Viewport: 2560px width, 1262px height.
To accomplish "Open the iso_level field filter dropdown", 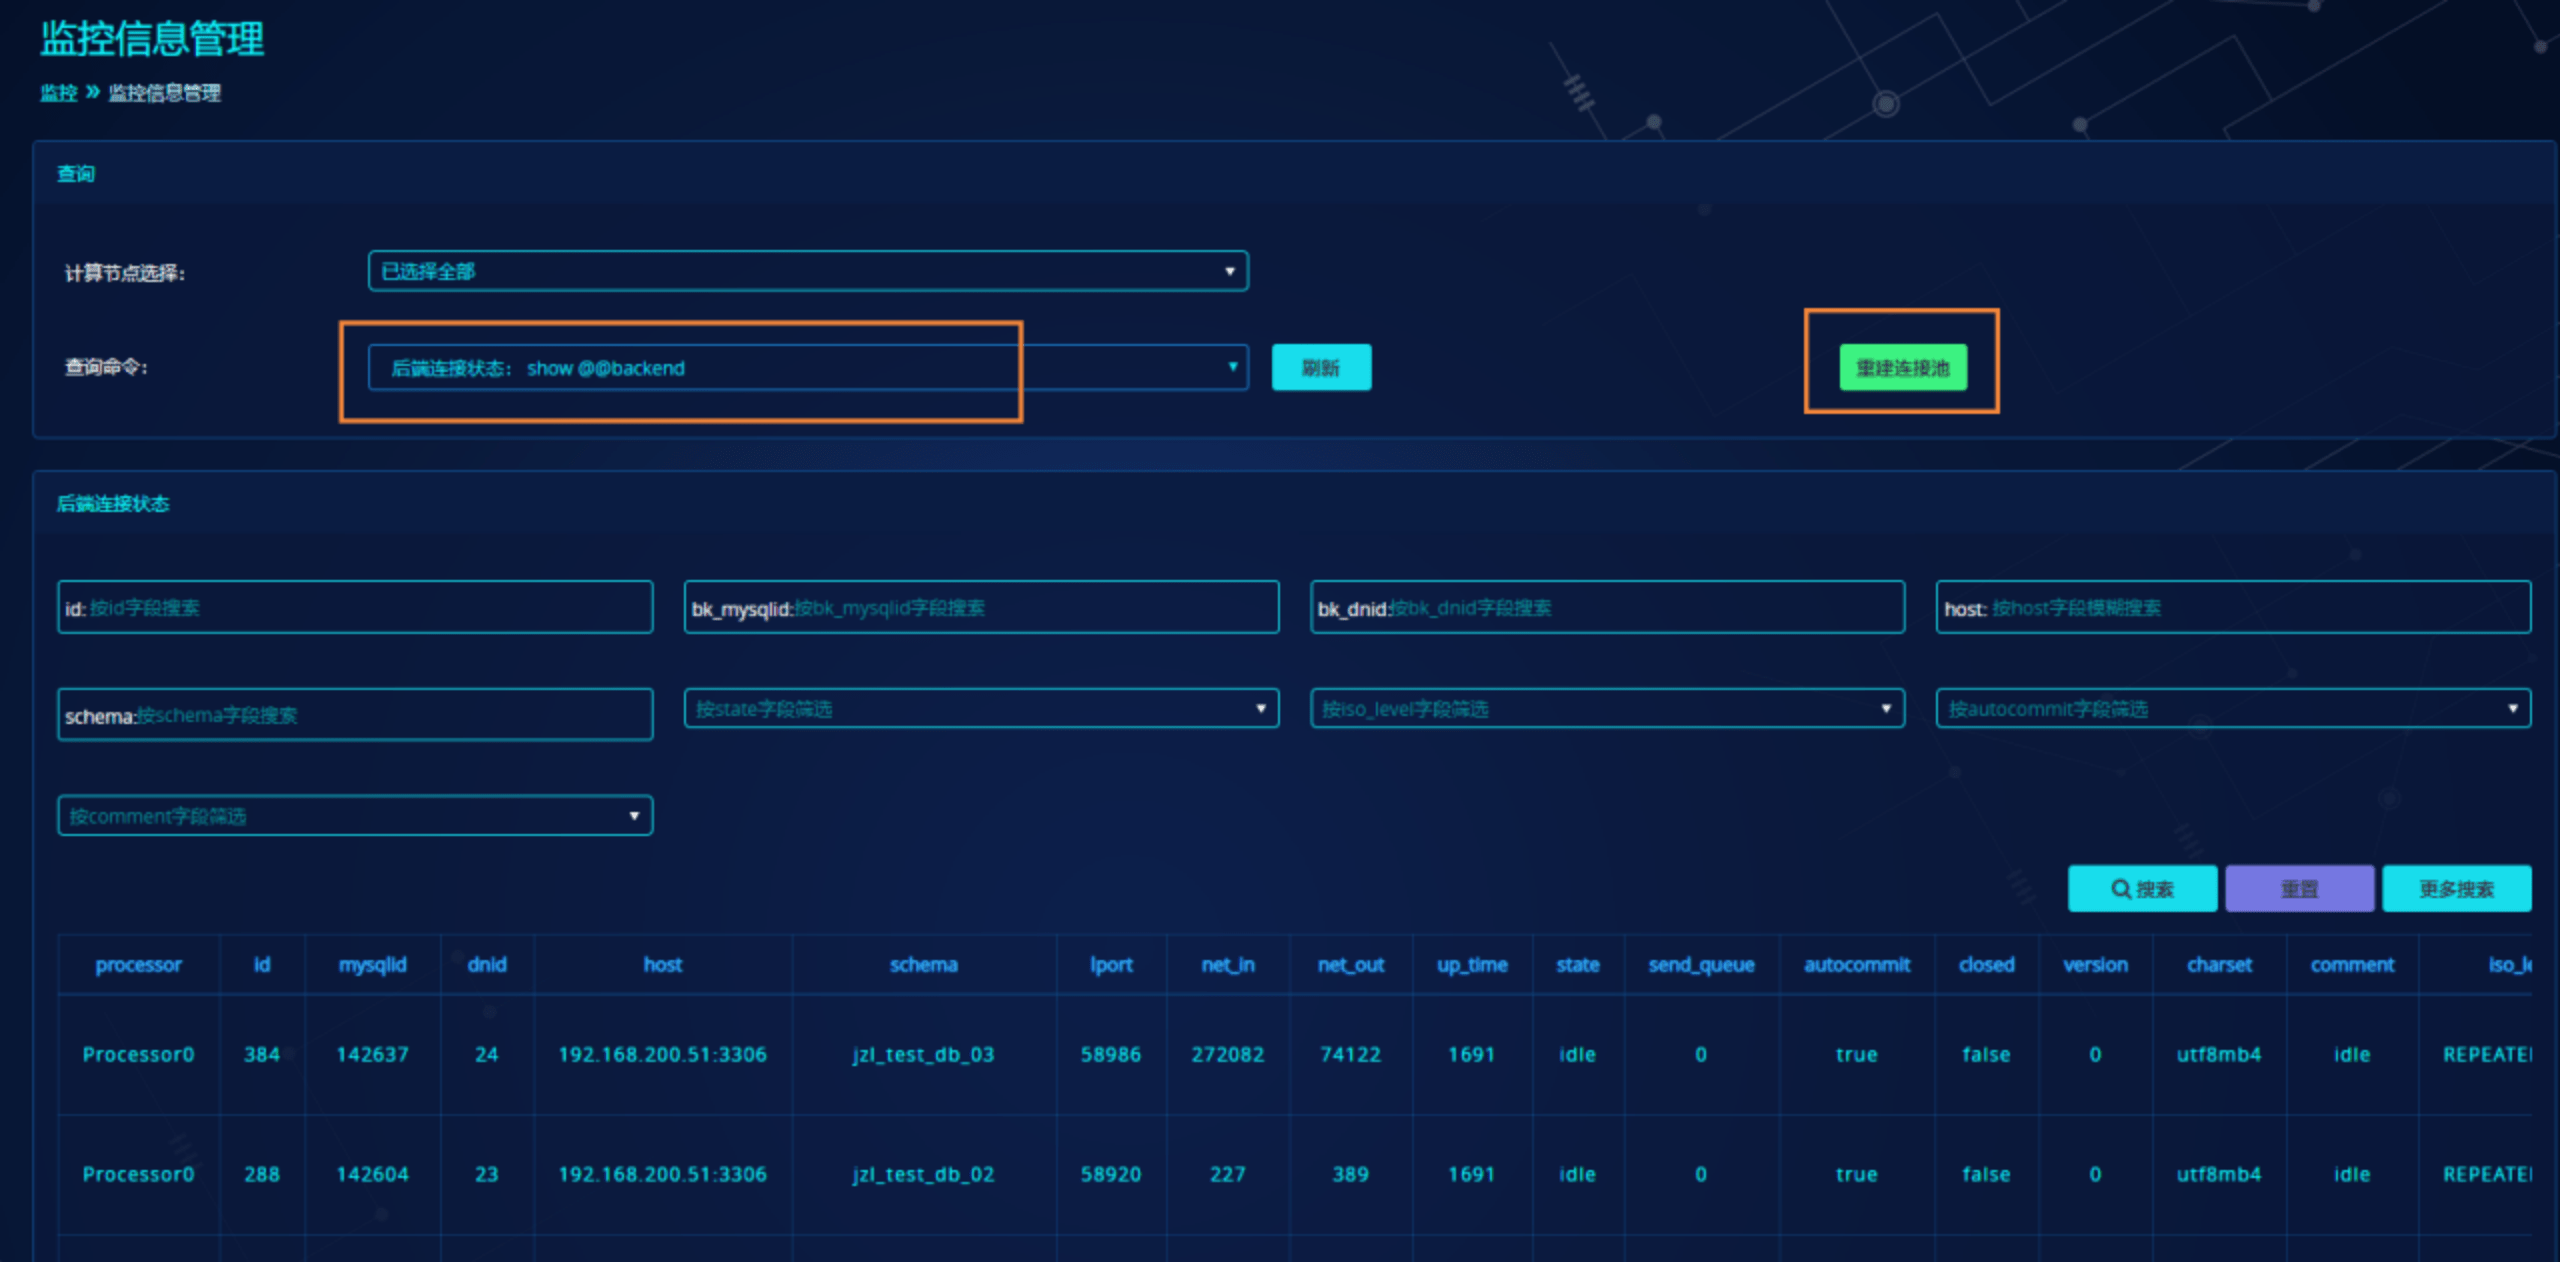I will [1606, 708].
